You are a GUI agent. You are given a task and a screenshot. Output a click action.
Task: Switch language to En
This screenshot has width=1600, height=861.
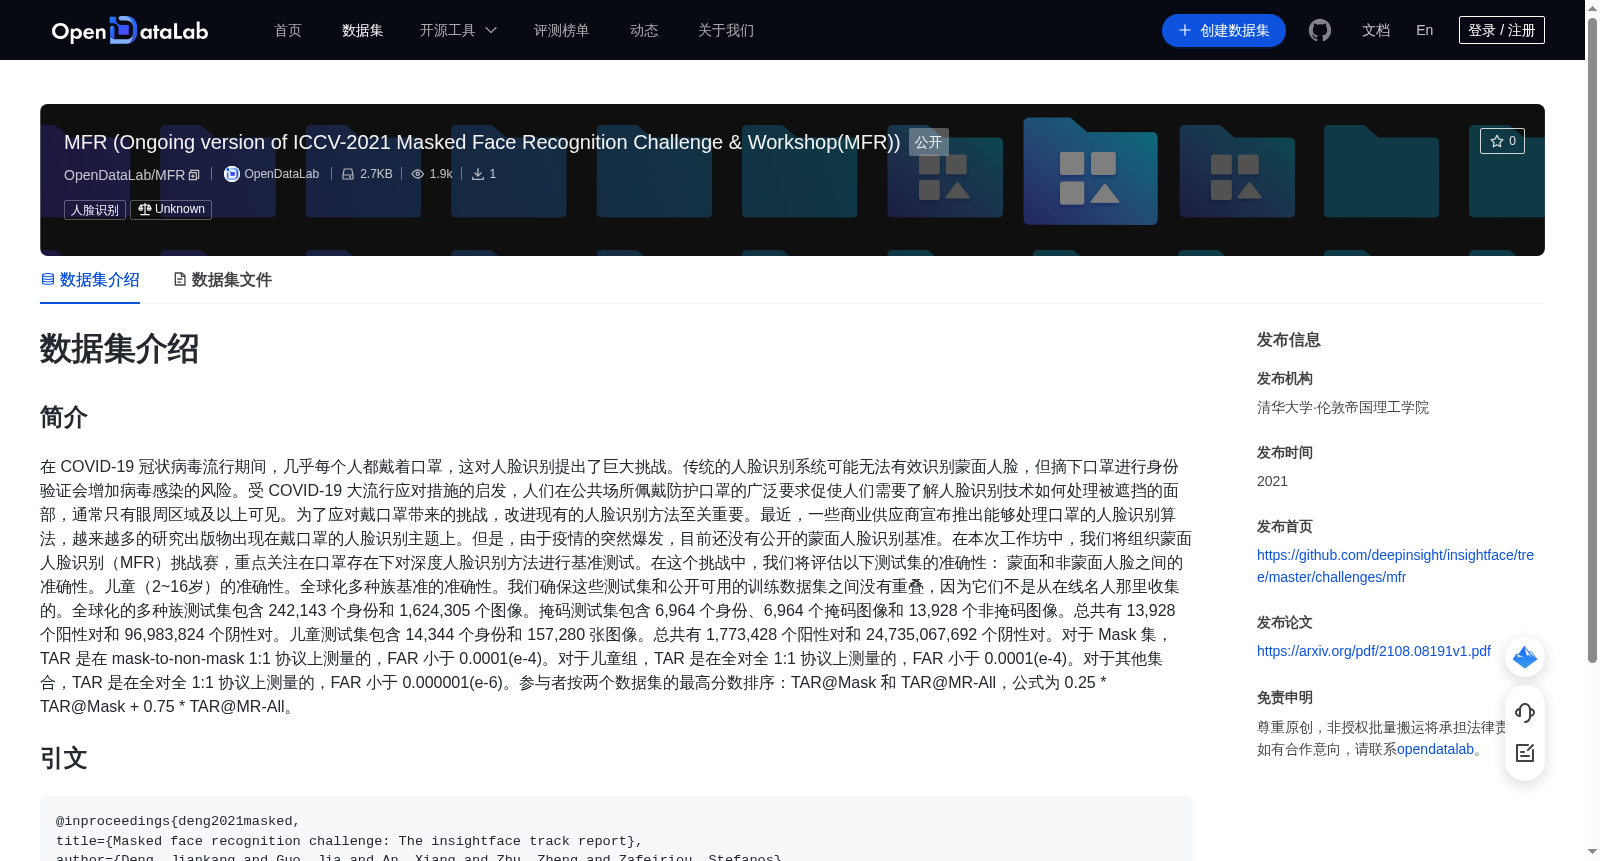tap(1425, 30)
